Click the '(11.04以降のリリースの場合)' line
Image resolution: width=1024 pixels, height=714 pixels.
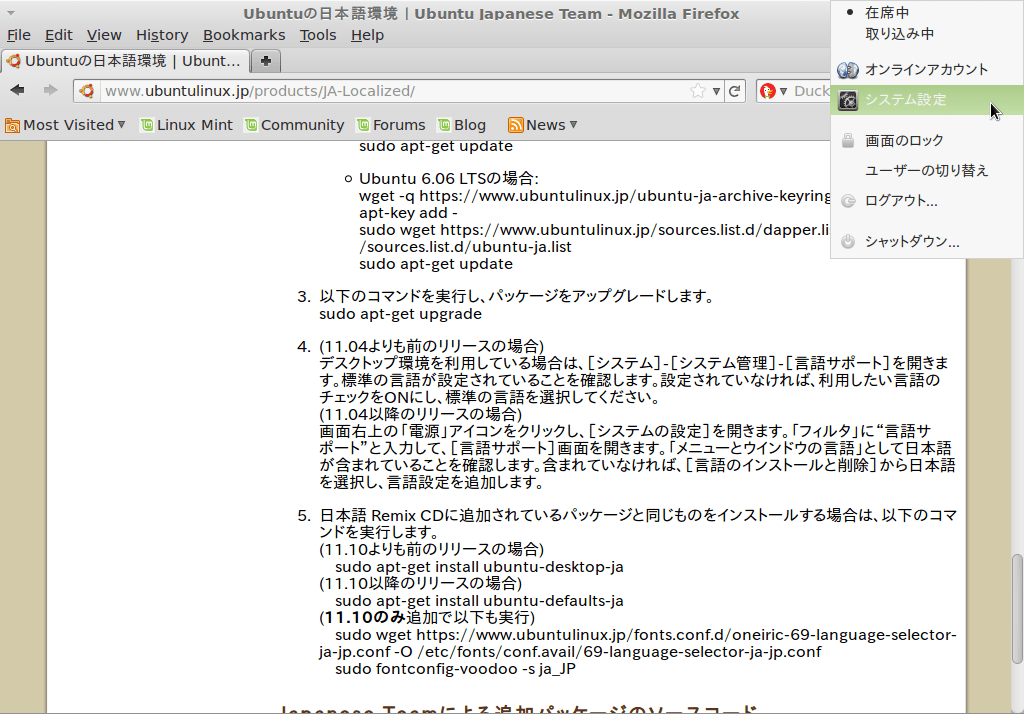(421, 414)
